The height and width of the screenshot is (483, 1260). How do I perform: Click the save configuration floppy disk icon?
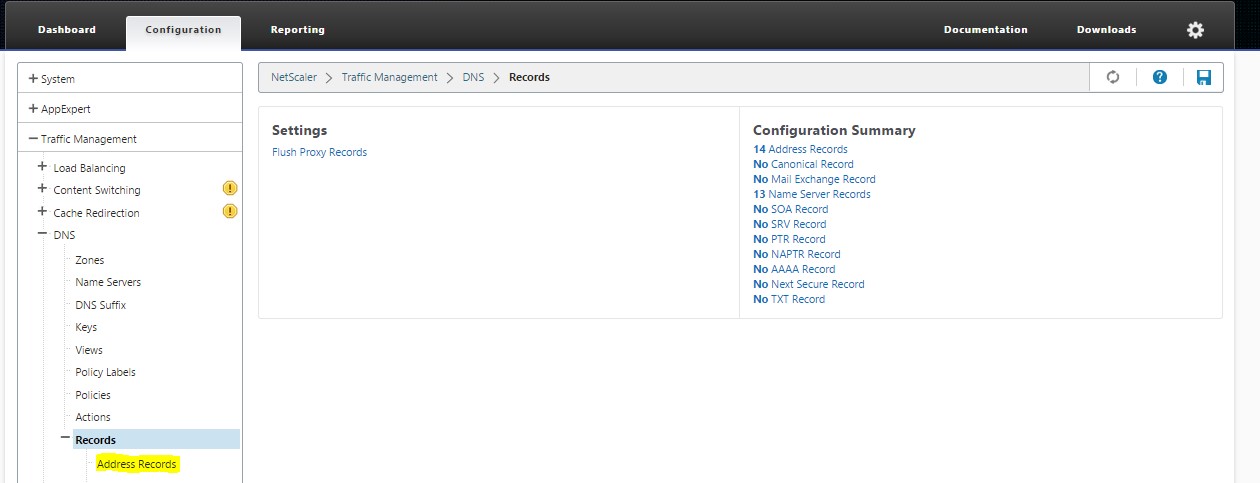pyautogui.click(x=1203, y=77)
